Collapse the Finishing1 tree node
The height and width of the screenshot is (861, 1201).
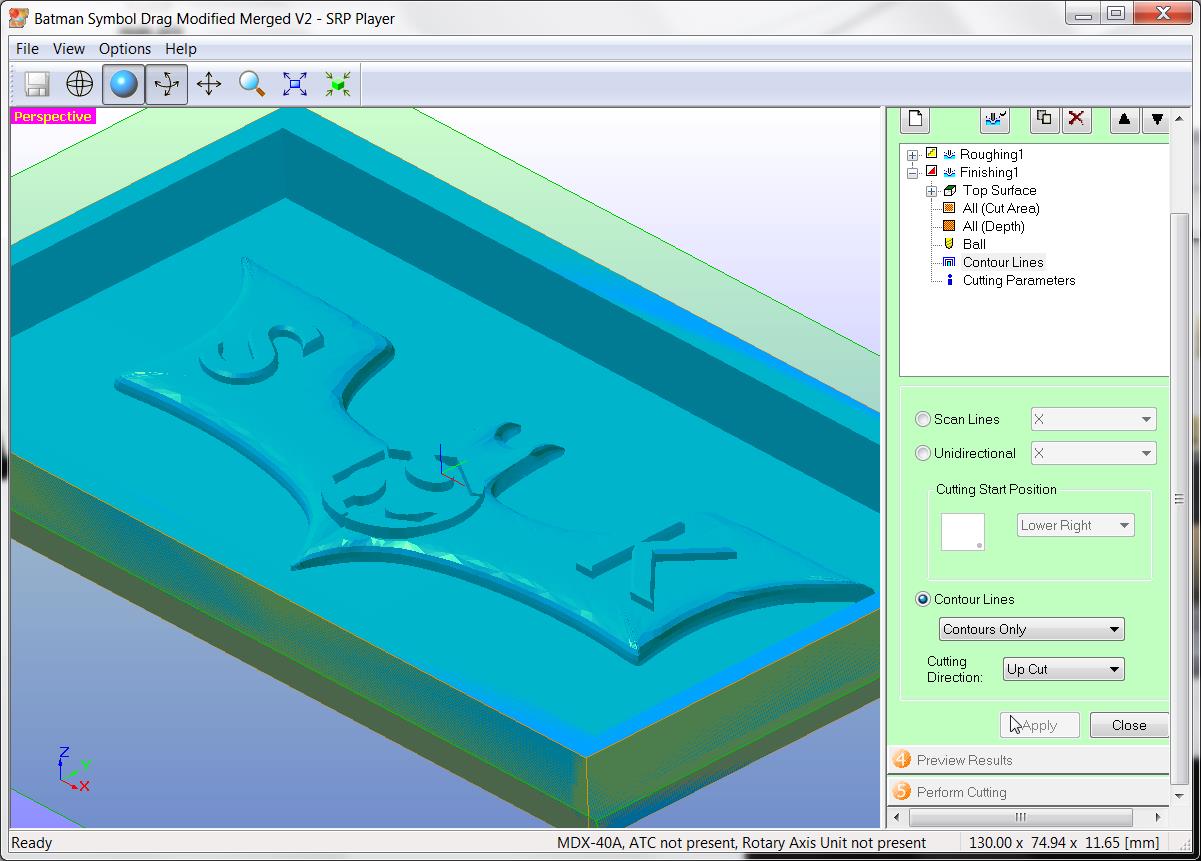pyautogui.click(x=912, y=173)
